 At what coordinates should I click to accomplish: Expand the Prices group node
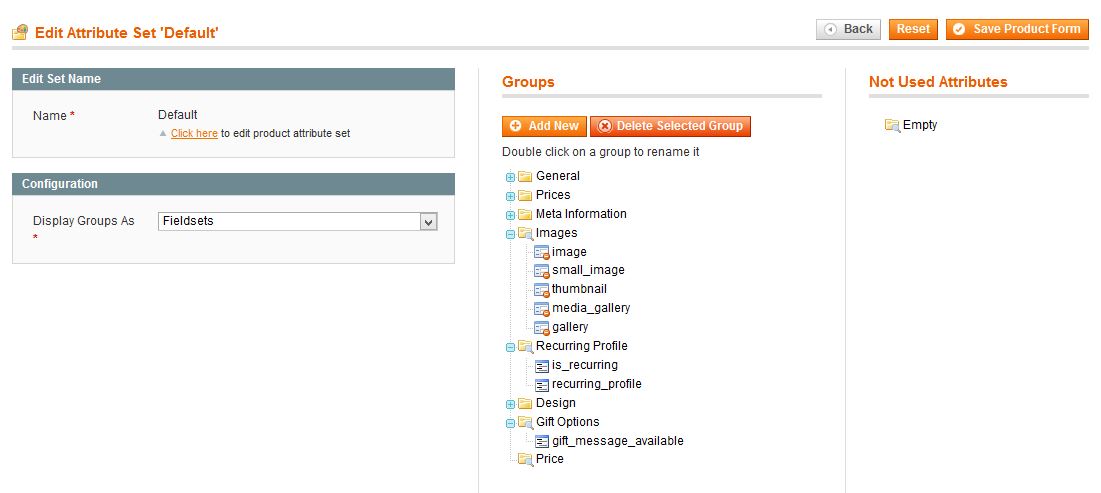pyautogui.click(x=510, y=196)
